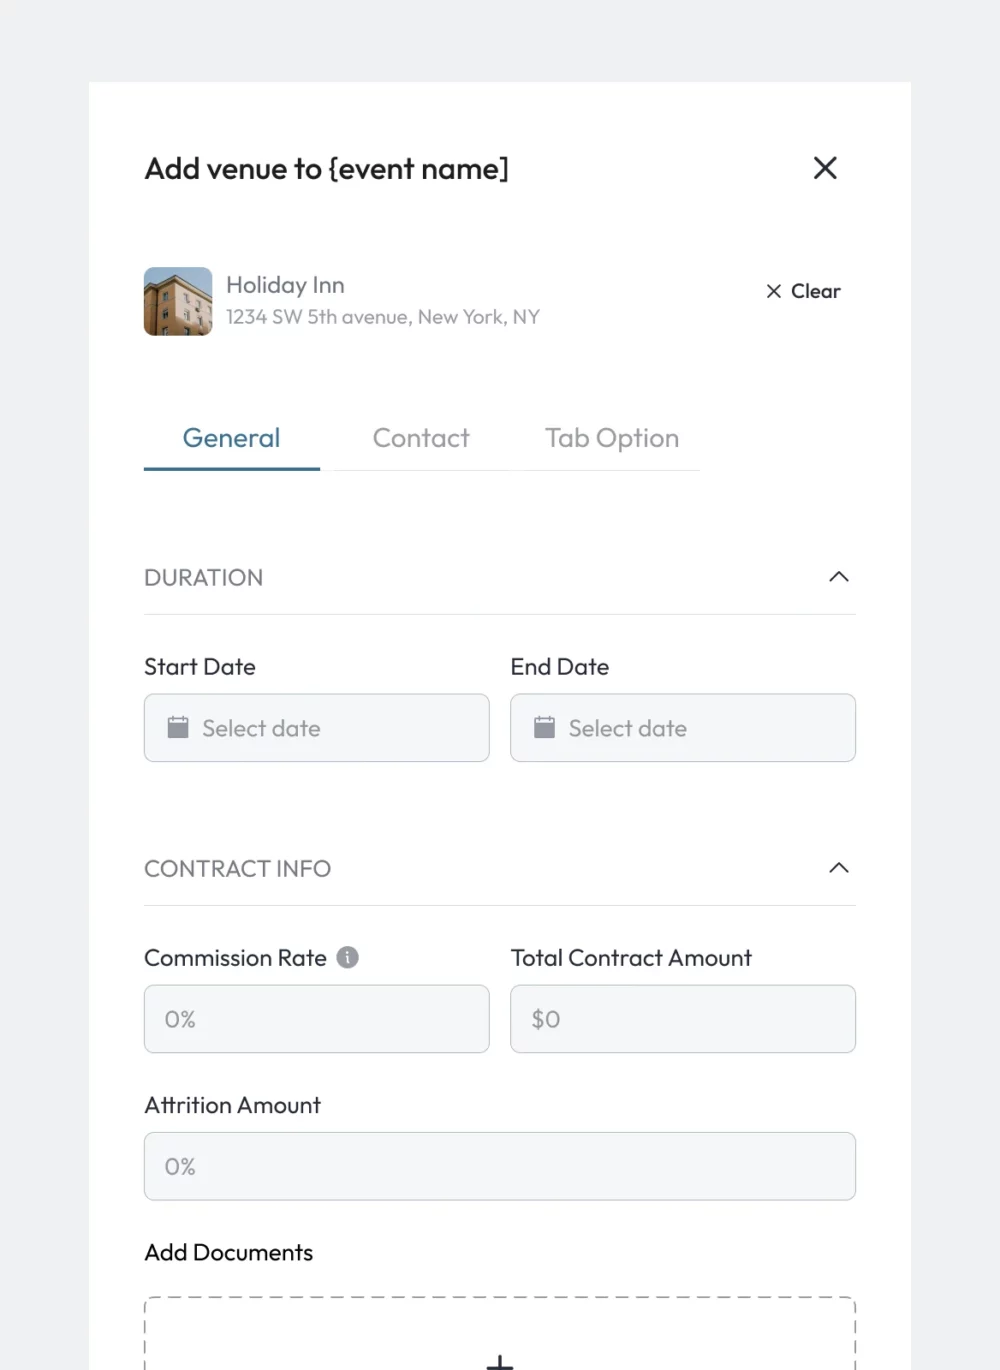1000x1370 pixels.
Task: Open the Start Date picker field
Action: [317, 728]
